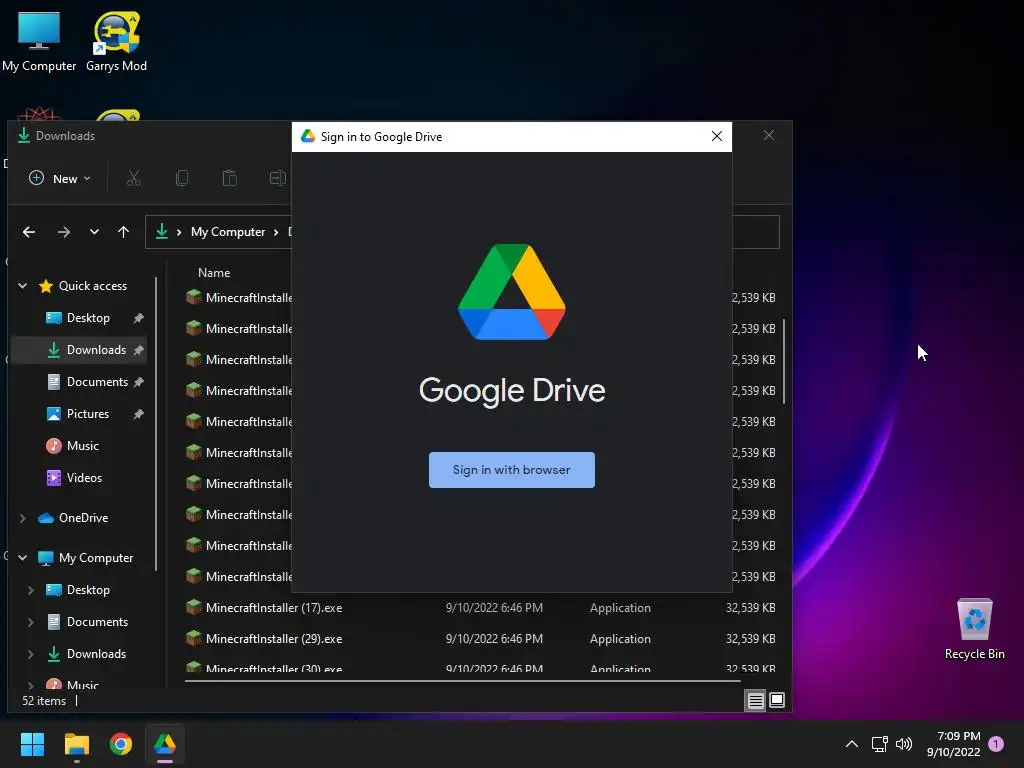Viewport: 1024px width, 768px height.
Task: Open My Computer desktop icon
Action: coord(39,42)
